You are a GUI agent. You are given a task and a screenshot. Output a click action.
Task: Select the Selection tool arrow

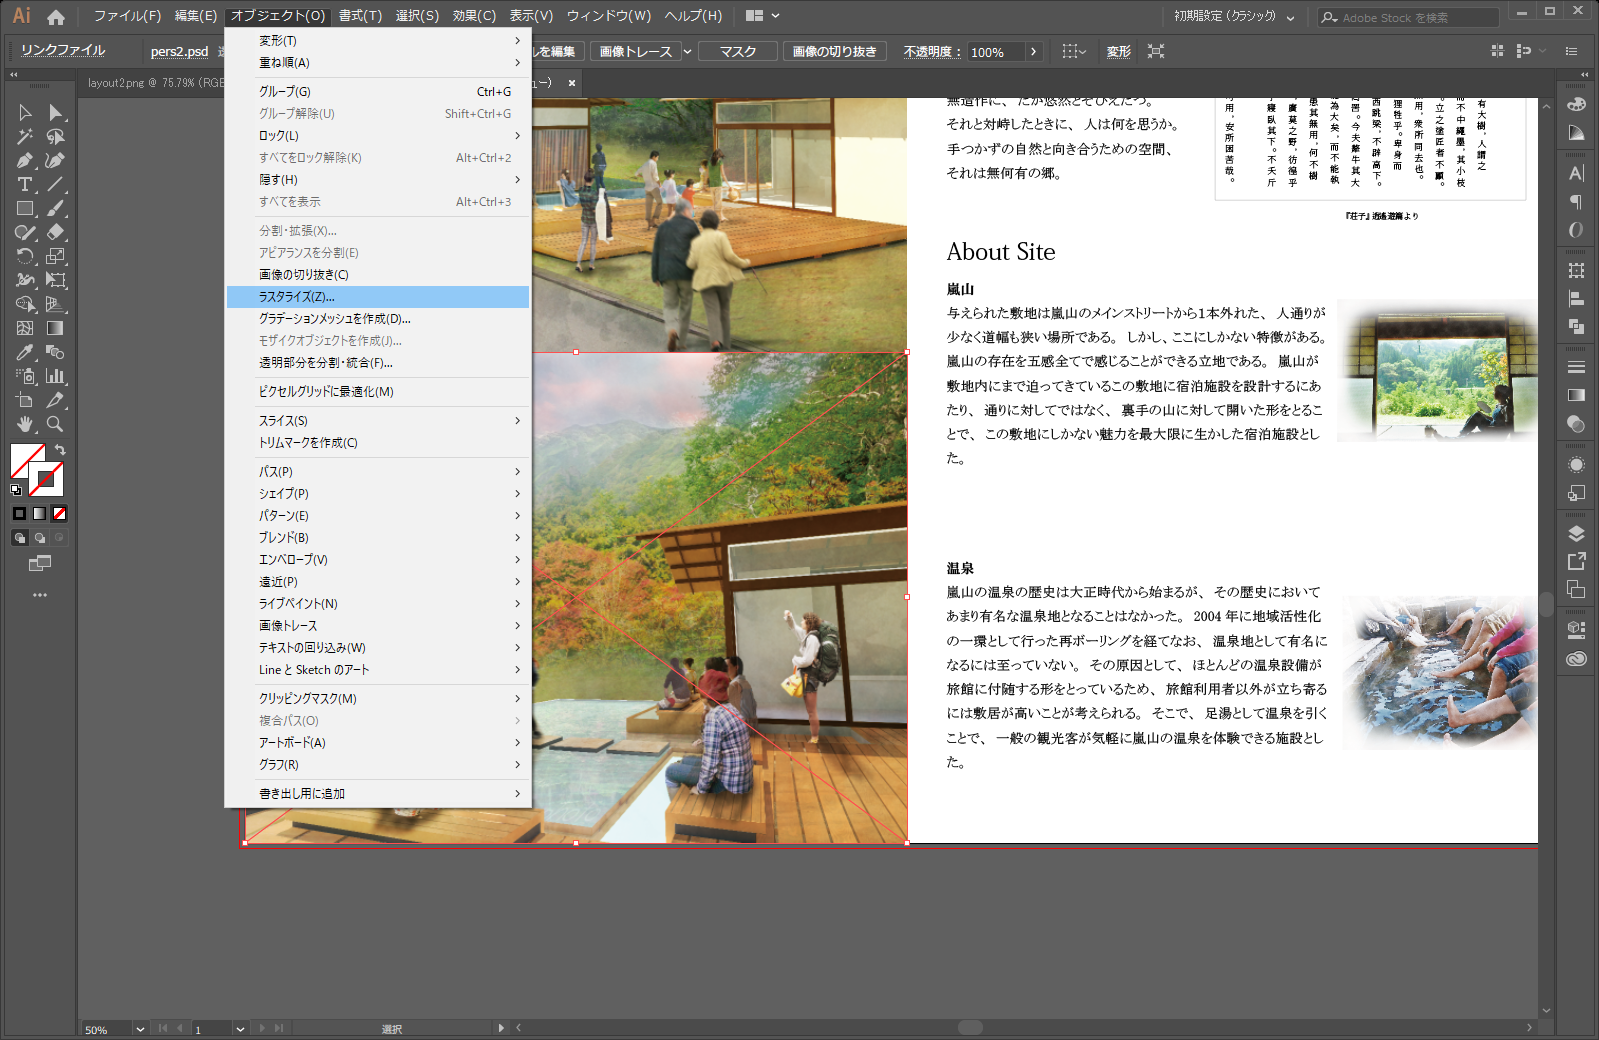point(25,112)
